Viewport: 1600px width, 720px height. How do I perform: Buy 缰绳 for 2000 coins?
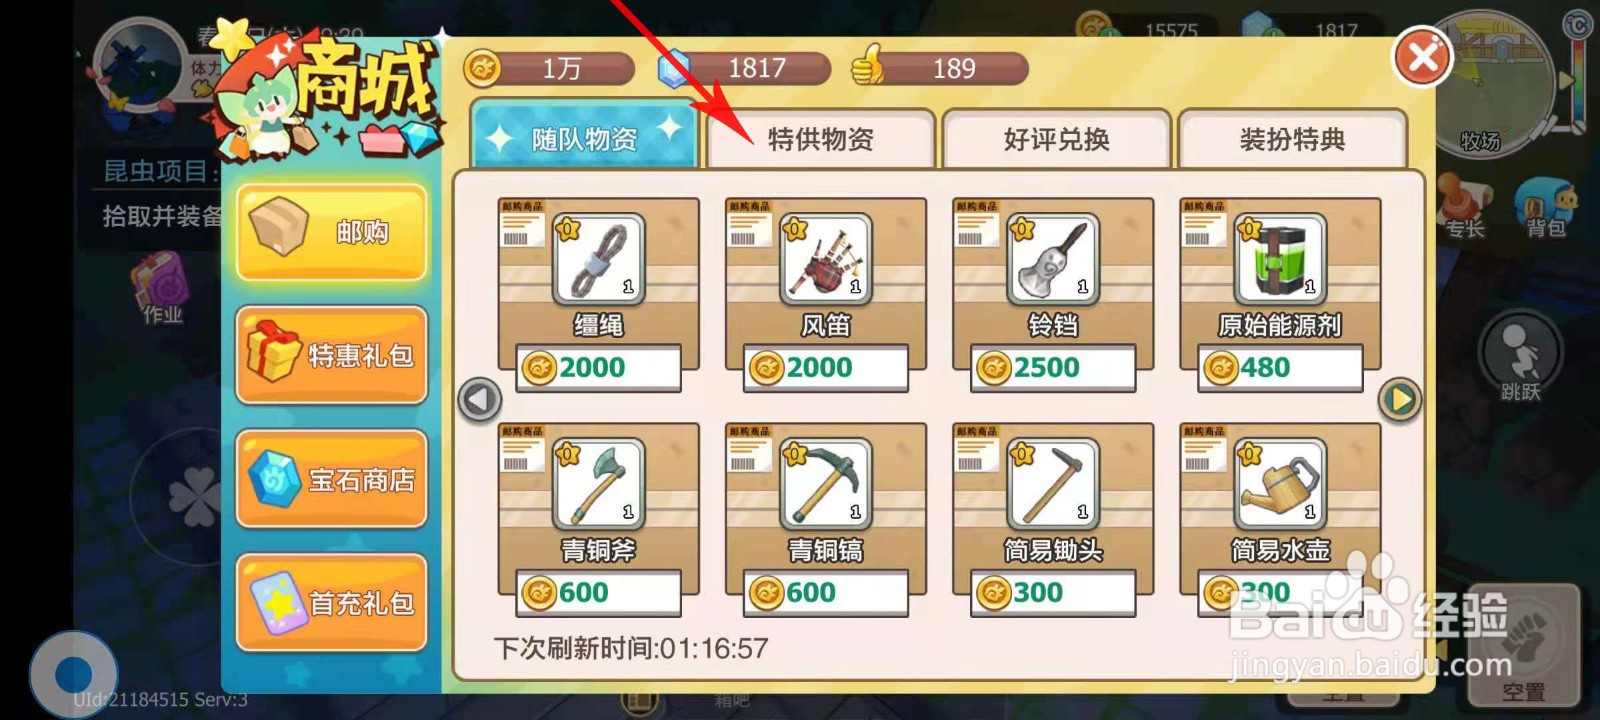(x=598, y=368)
